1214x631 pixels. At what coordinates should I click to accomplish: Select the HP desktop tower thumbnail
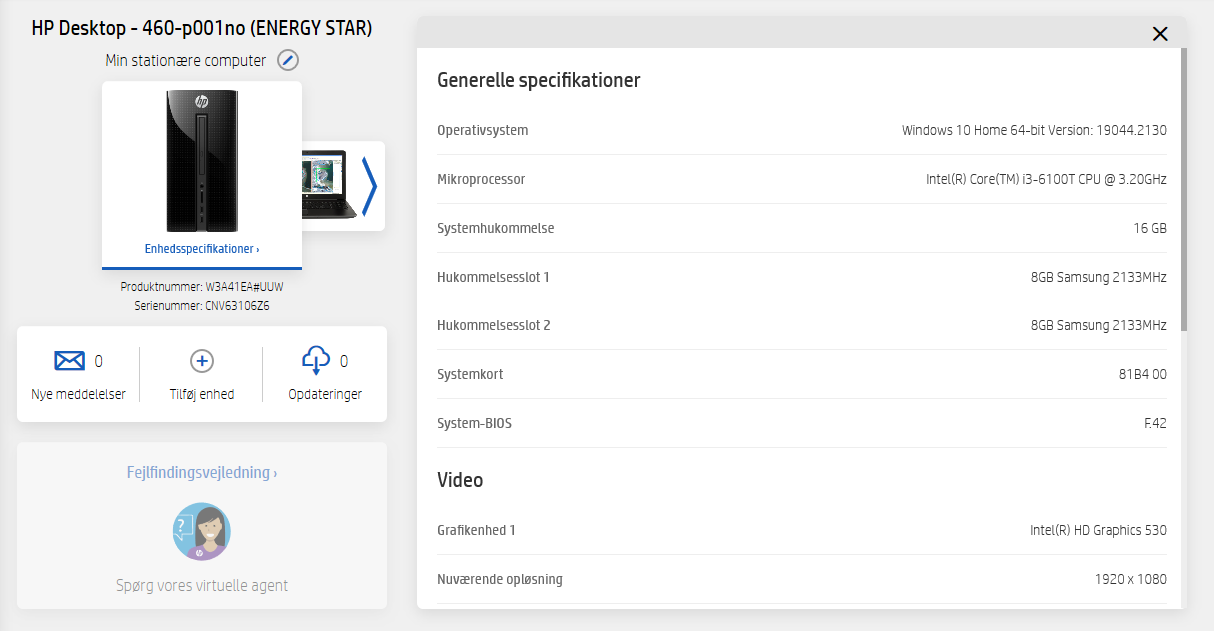pyautogui.click(x=202, y=161)
